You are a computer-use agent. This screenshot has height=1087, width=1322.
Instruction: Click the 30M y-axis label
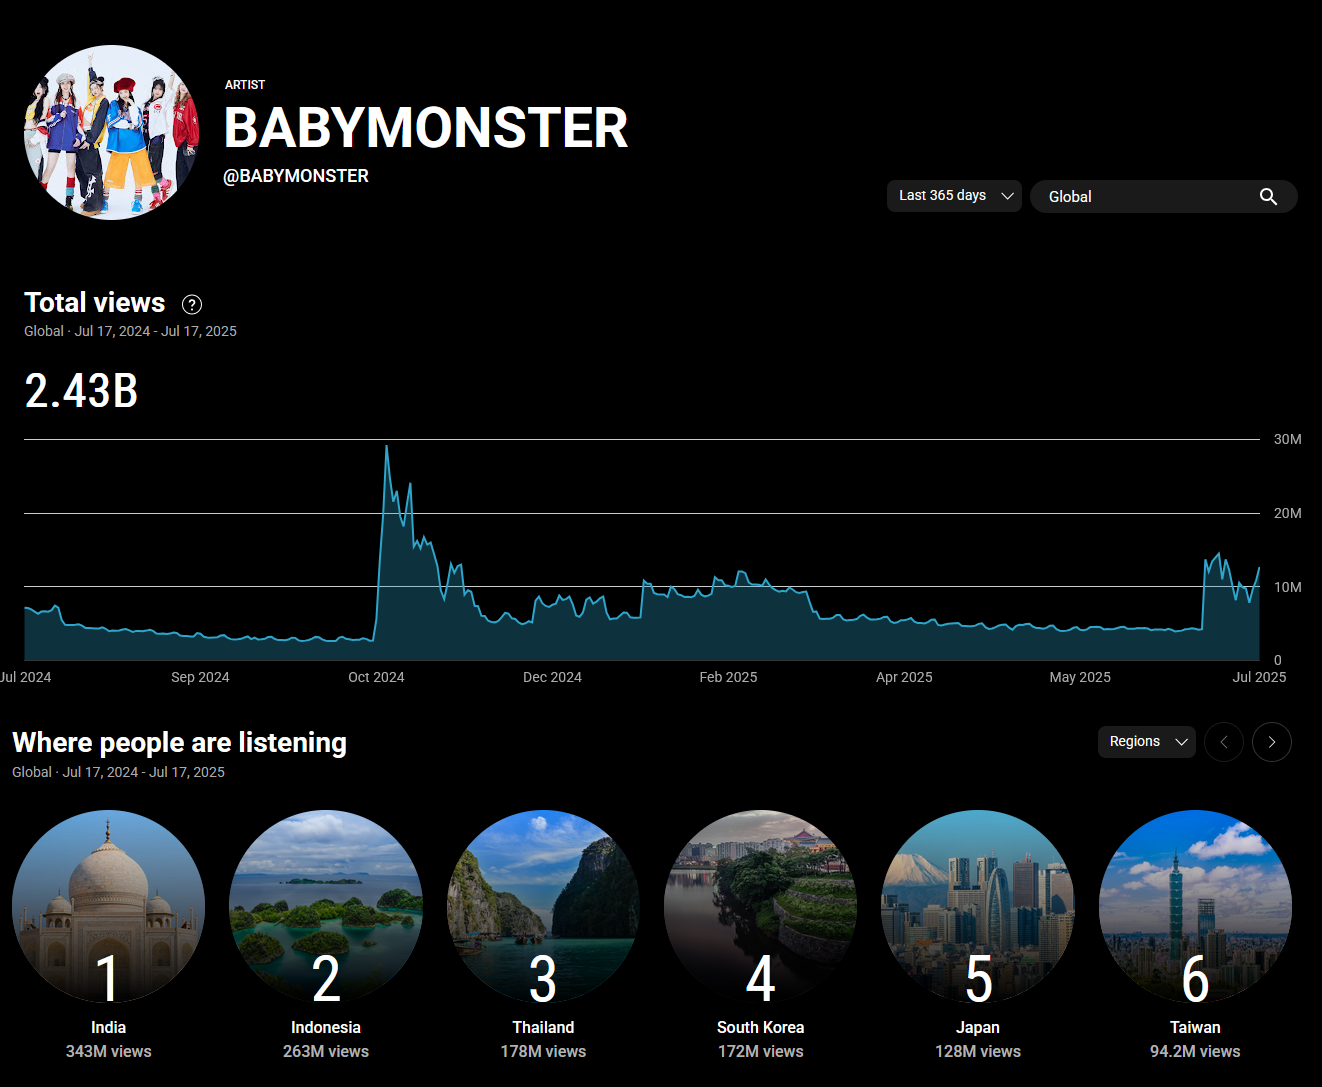(x=1288, y=439)
